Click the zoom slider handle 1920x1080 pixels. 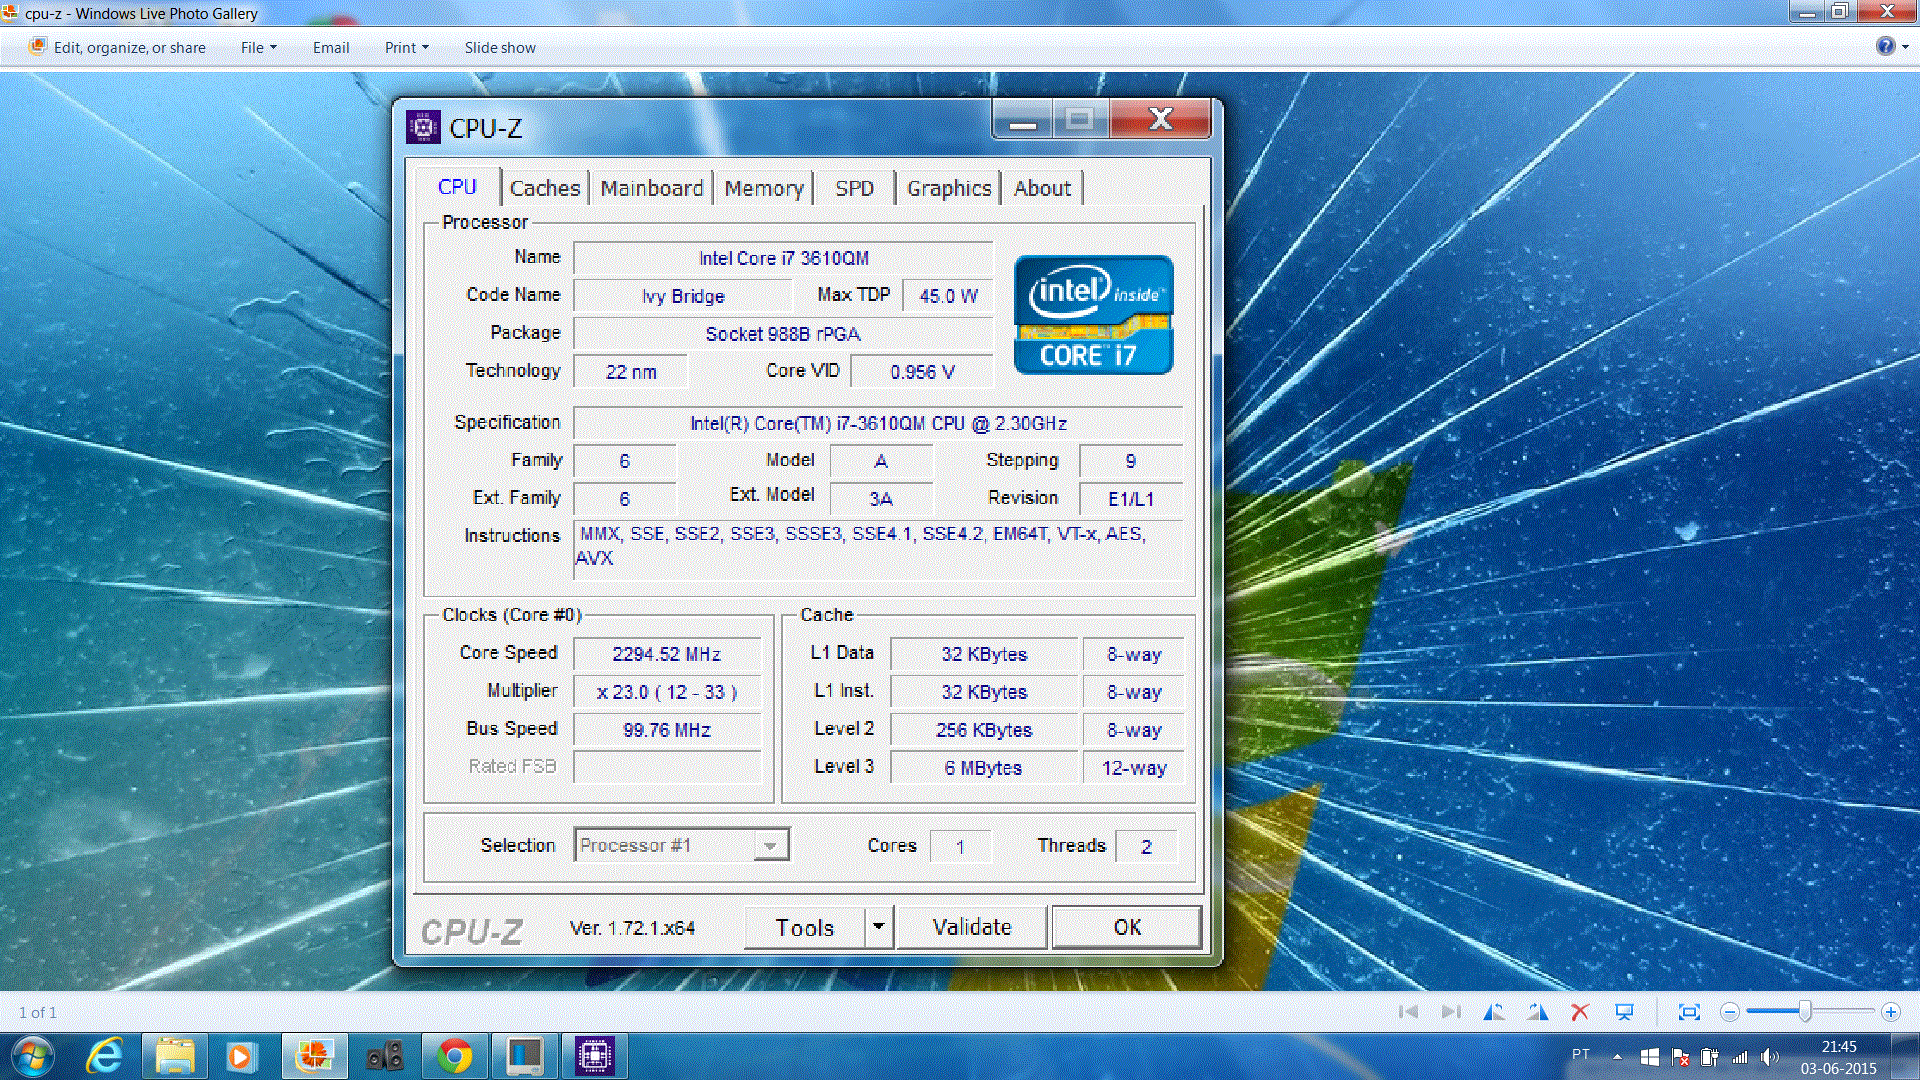point(1805,1012)
